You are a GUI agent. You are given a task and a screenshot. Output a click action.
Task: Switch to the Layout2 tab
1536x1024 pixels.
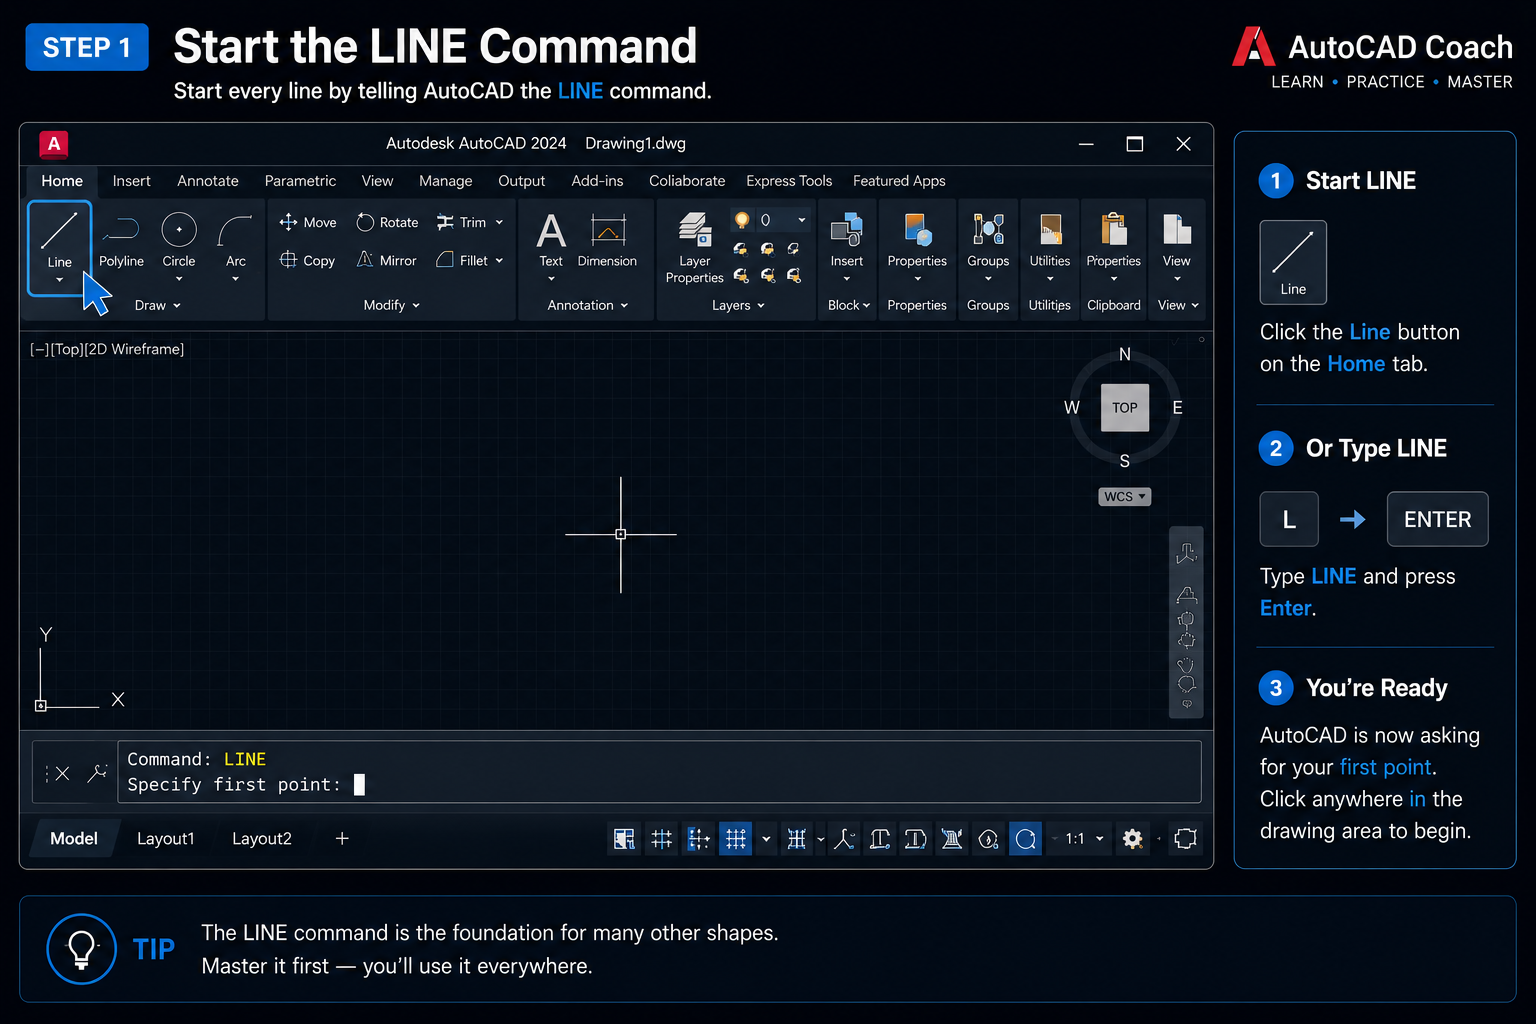262,839
